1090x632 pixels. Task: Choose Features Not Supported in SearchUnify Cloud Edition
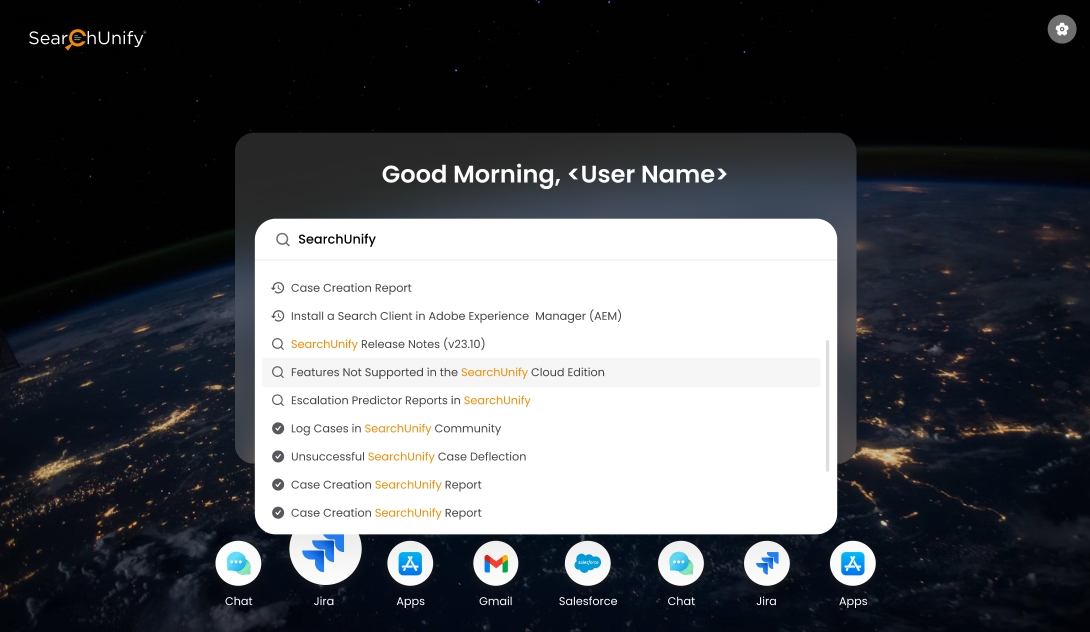tap(447, 372)
